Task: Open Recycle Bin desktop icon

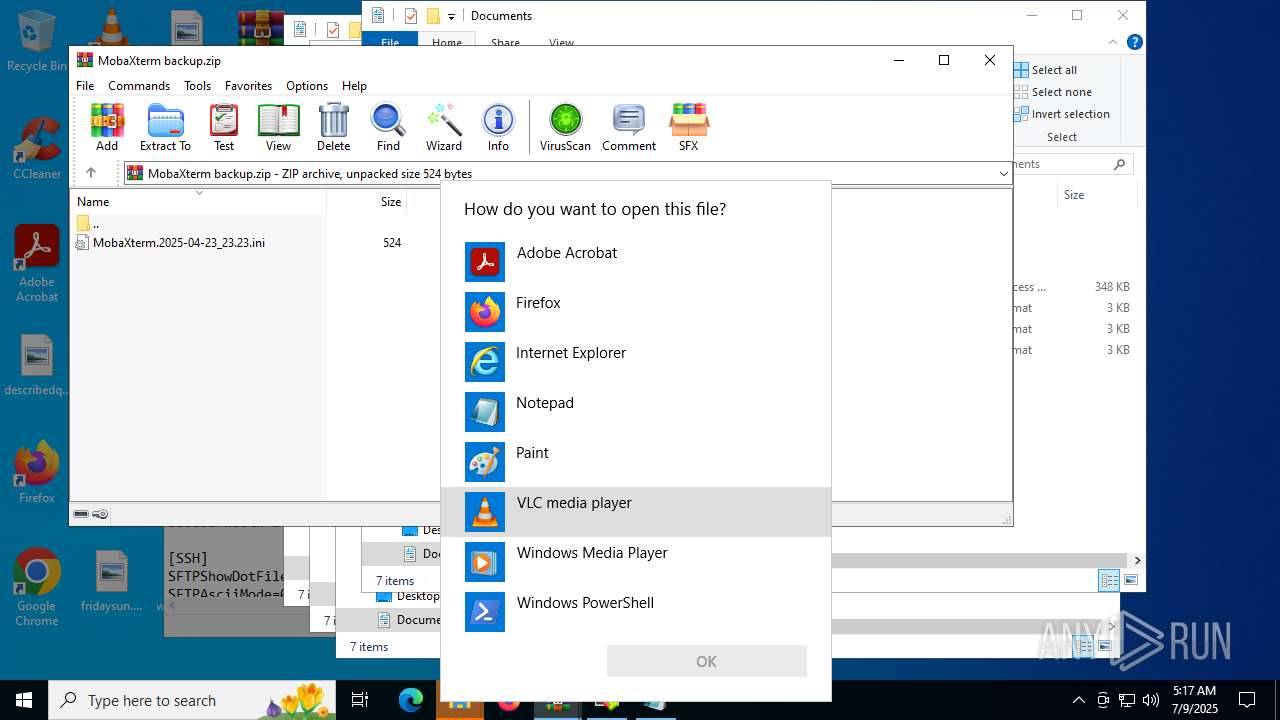Action: point(36,41)
